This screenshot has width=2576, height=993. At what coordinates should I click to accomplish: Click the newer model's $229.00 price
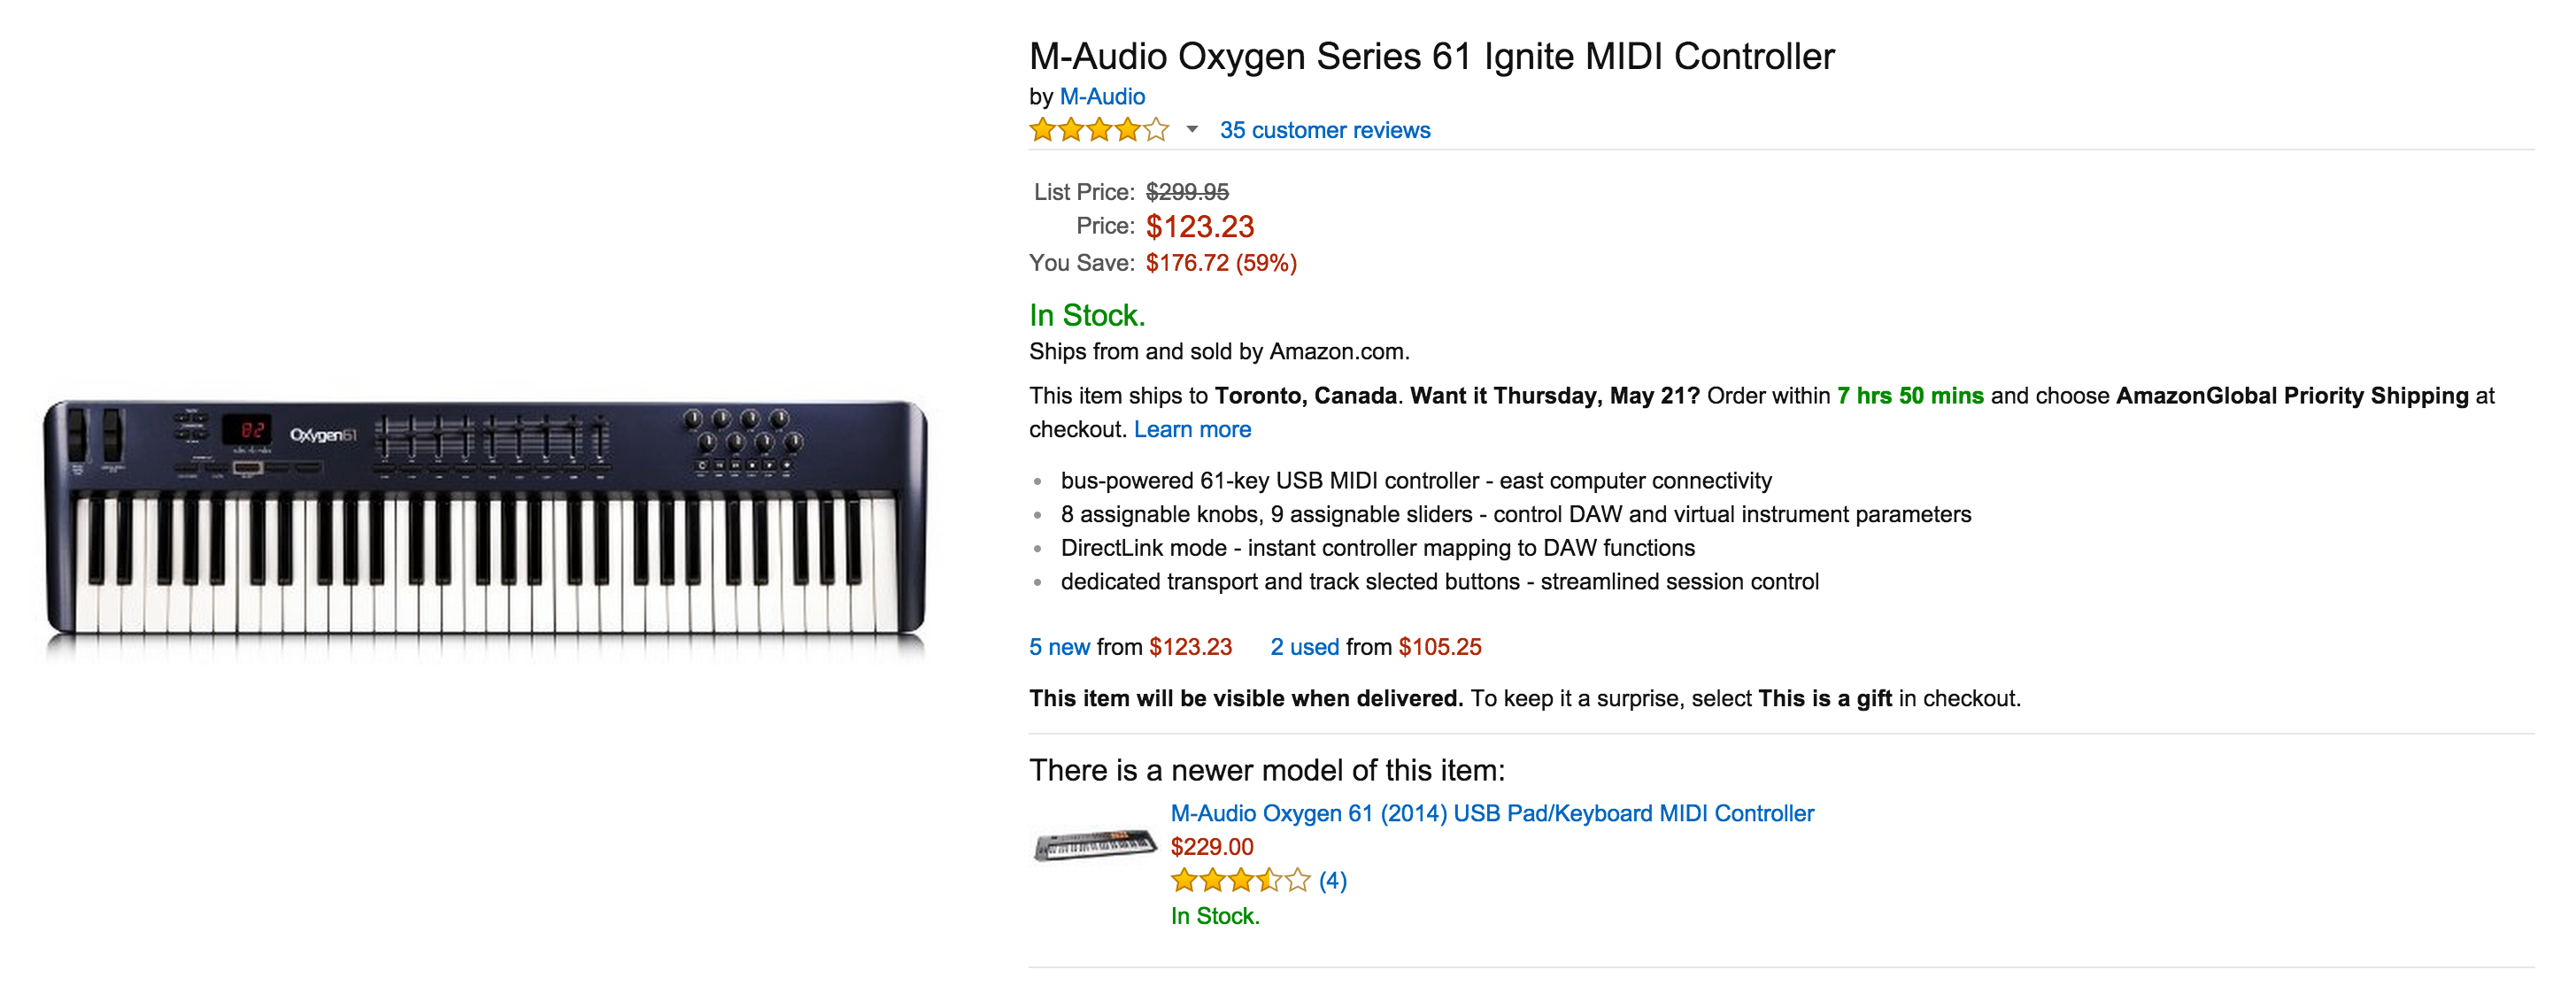1211,847
